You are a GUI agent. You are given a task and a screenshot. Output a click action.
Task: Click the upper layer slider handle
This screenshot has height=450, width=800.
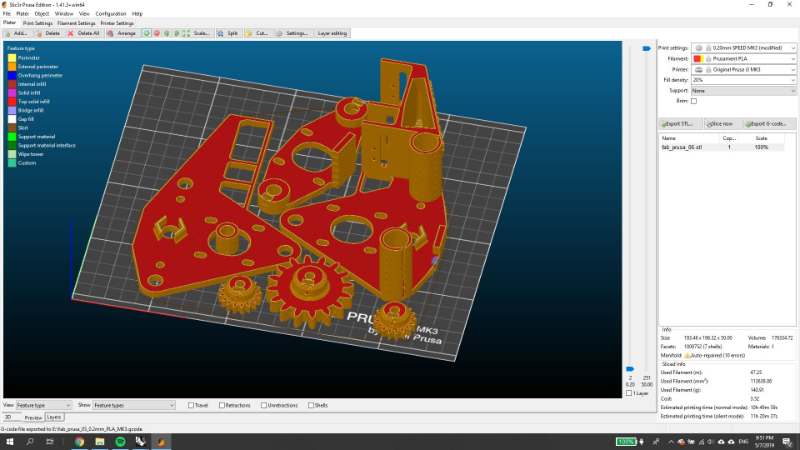pos(646,48)
